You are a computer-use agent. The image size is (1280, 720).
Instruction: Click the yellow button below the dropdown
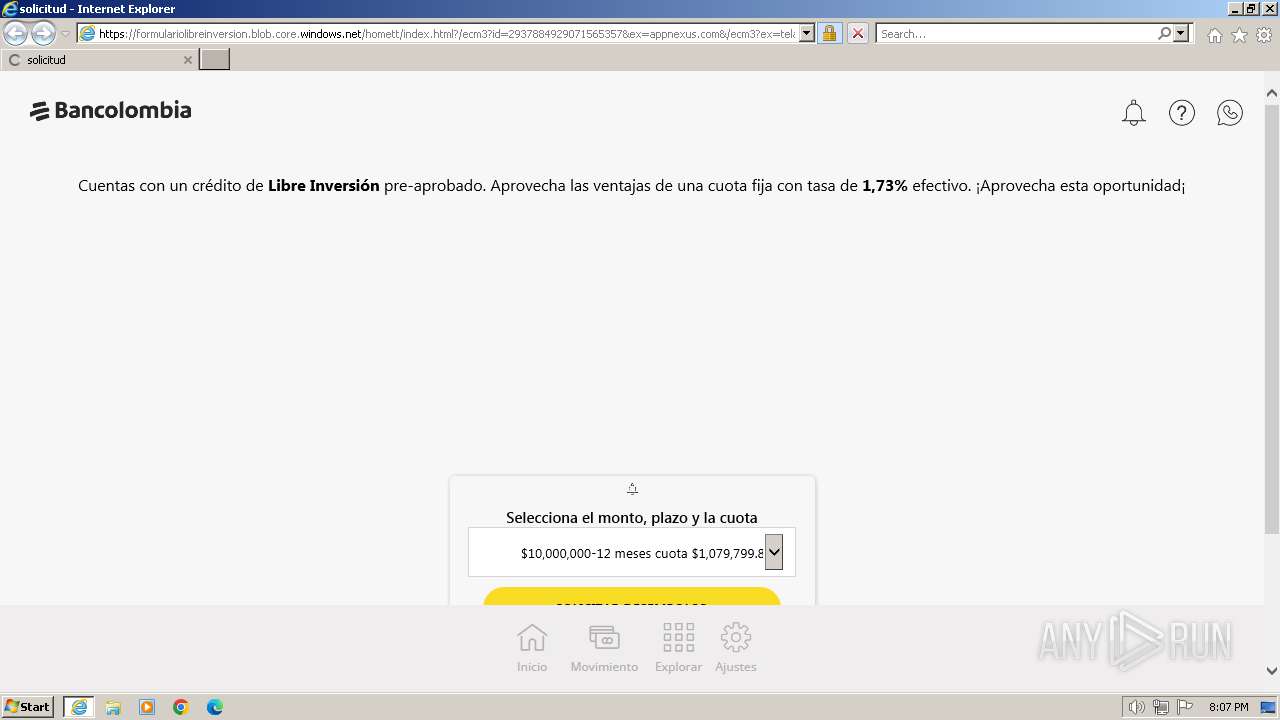(632, 597)
